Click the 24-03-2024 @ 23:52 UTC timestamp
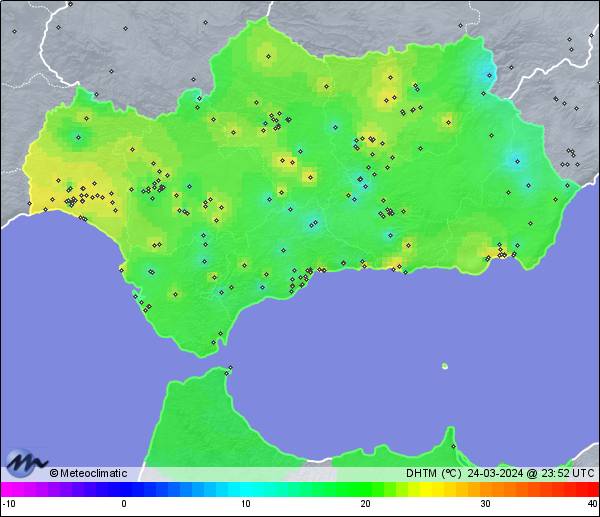This screenshot has width=600, height=517. click(531, 473)
